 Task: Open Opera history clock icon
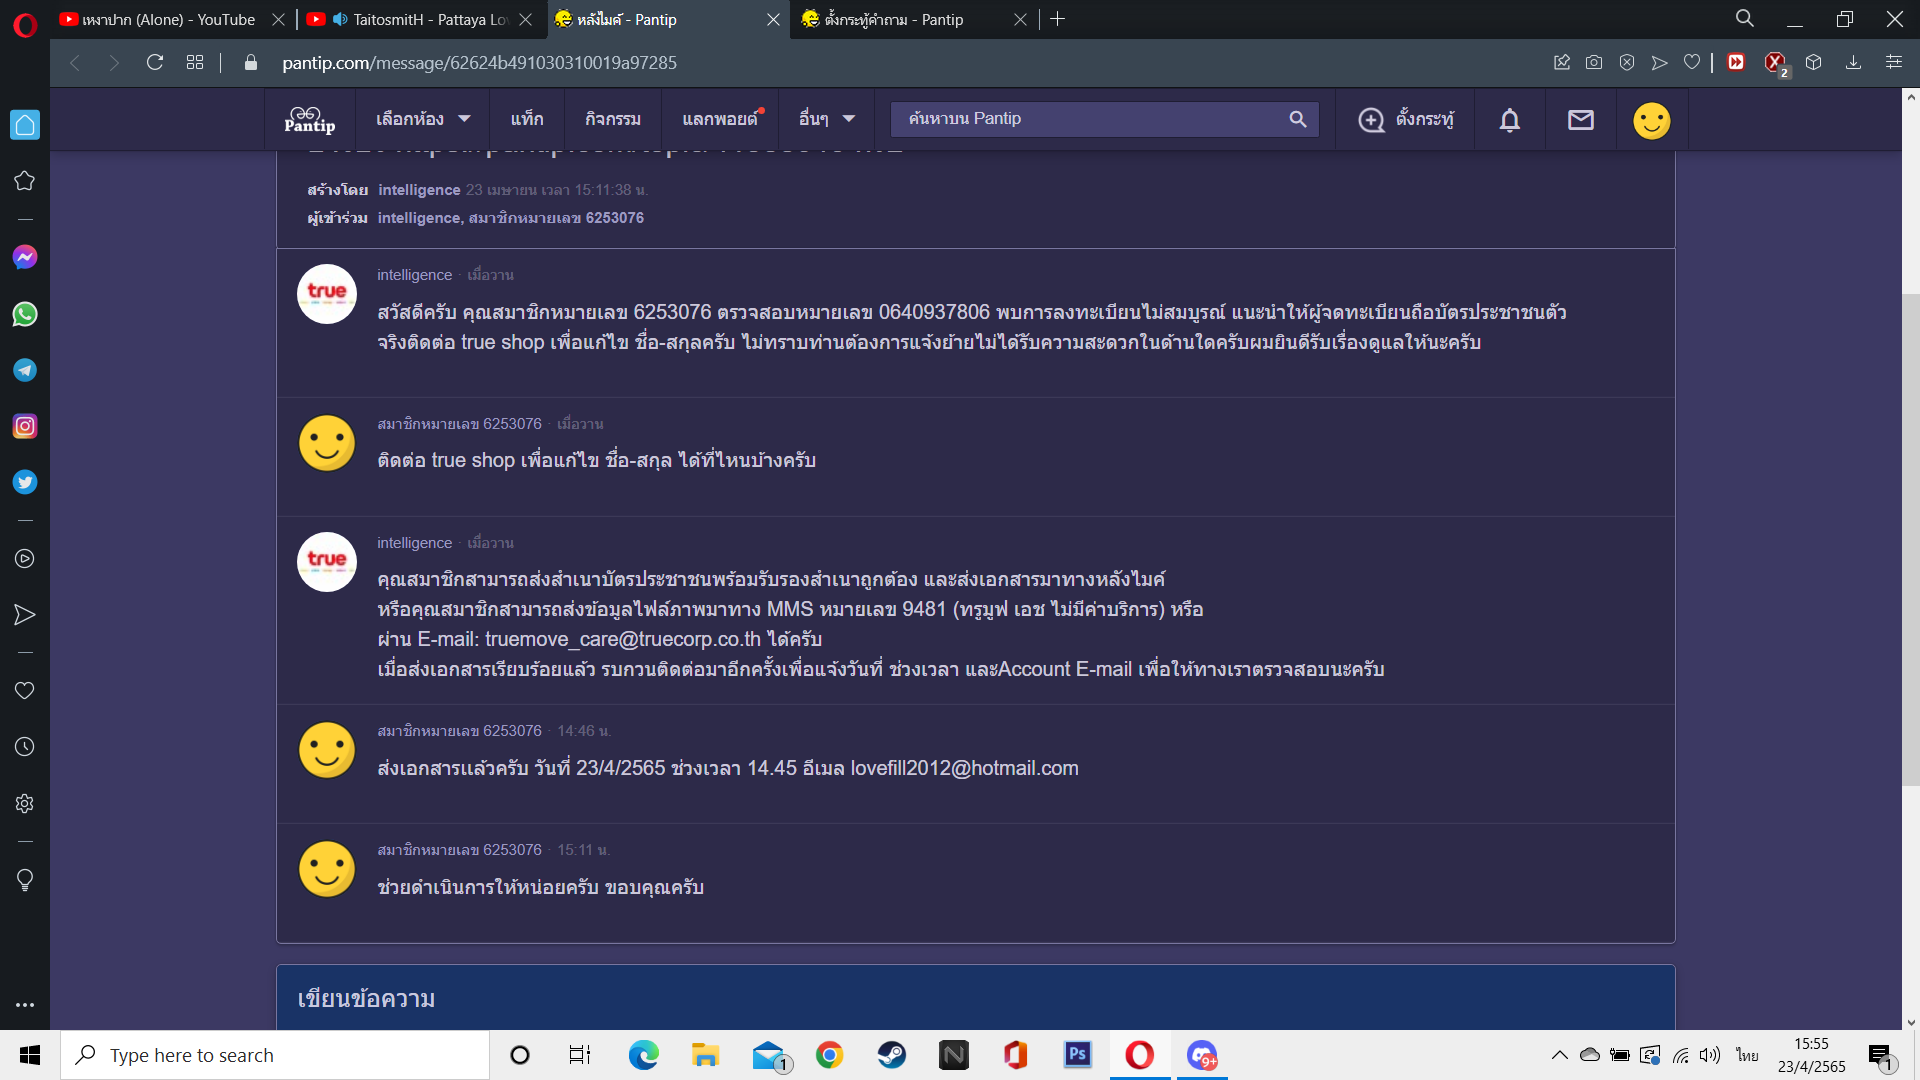(x=25, y=747)
